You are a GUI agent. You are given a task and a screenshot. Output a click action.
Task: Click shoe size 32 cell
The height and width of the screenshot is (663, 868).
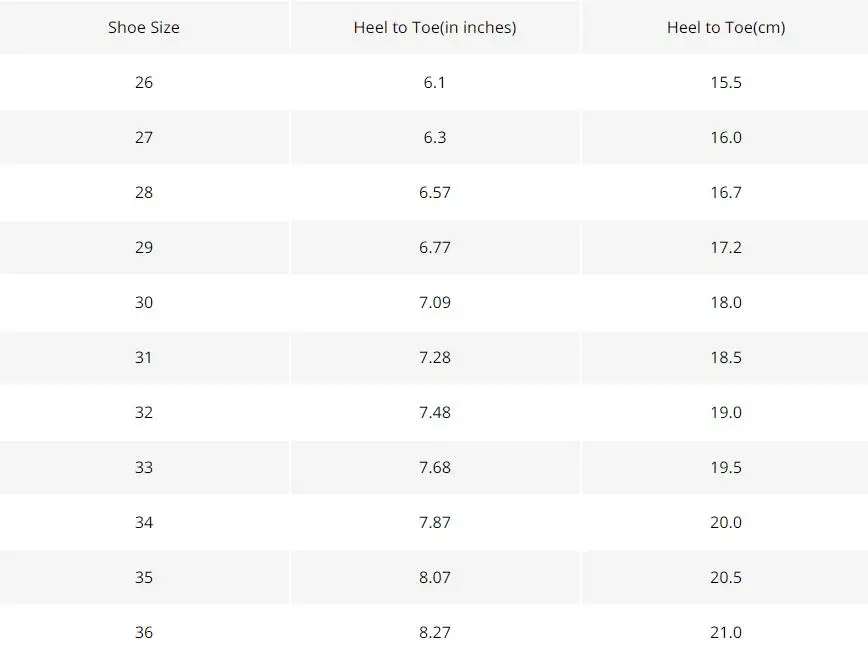144,412
